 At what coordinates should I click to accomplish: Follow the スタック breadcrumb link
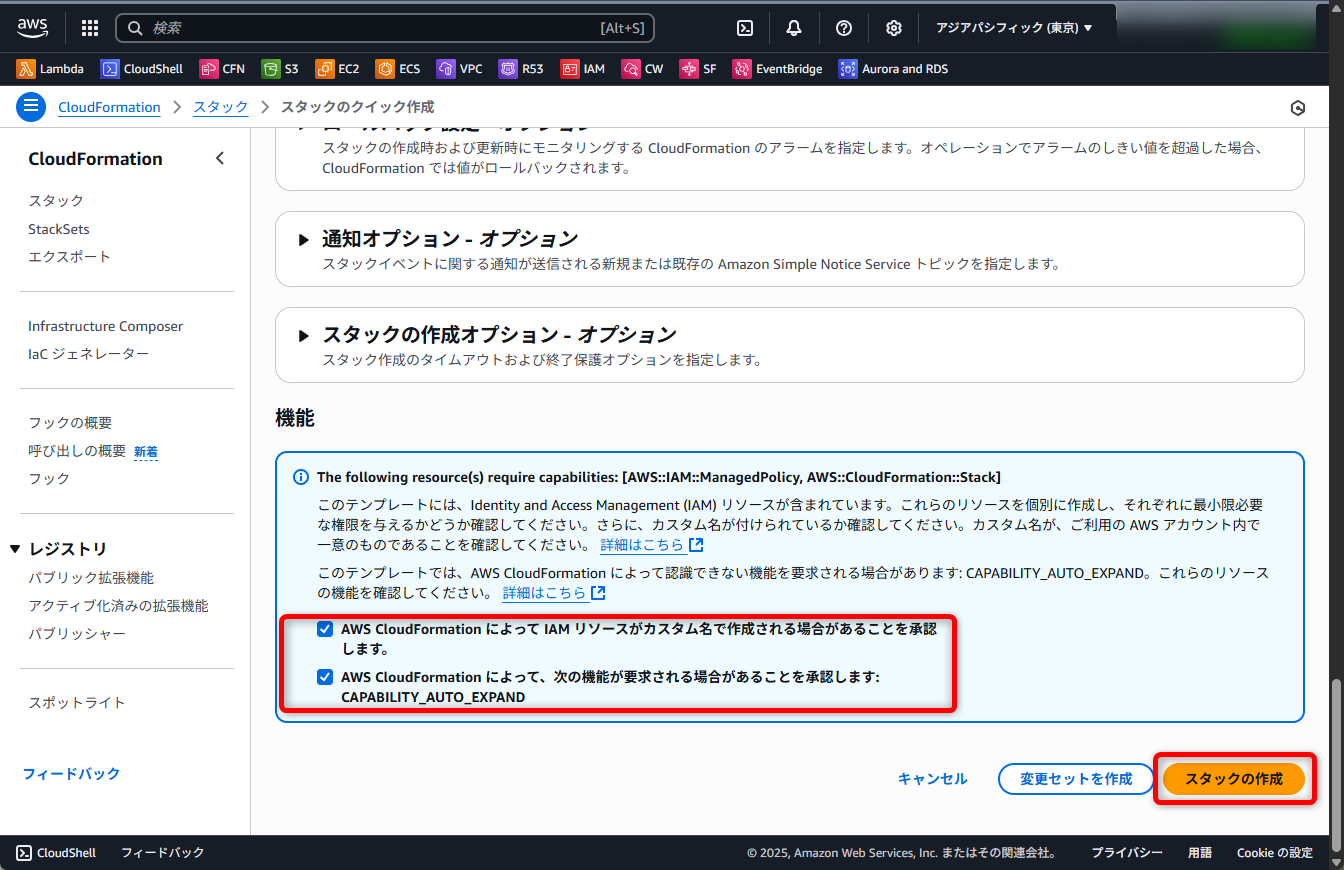pyautogui.click(x=220, y=107)
